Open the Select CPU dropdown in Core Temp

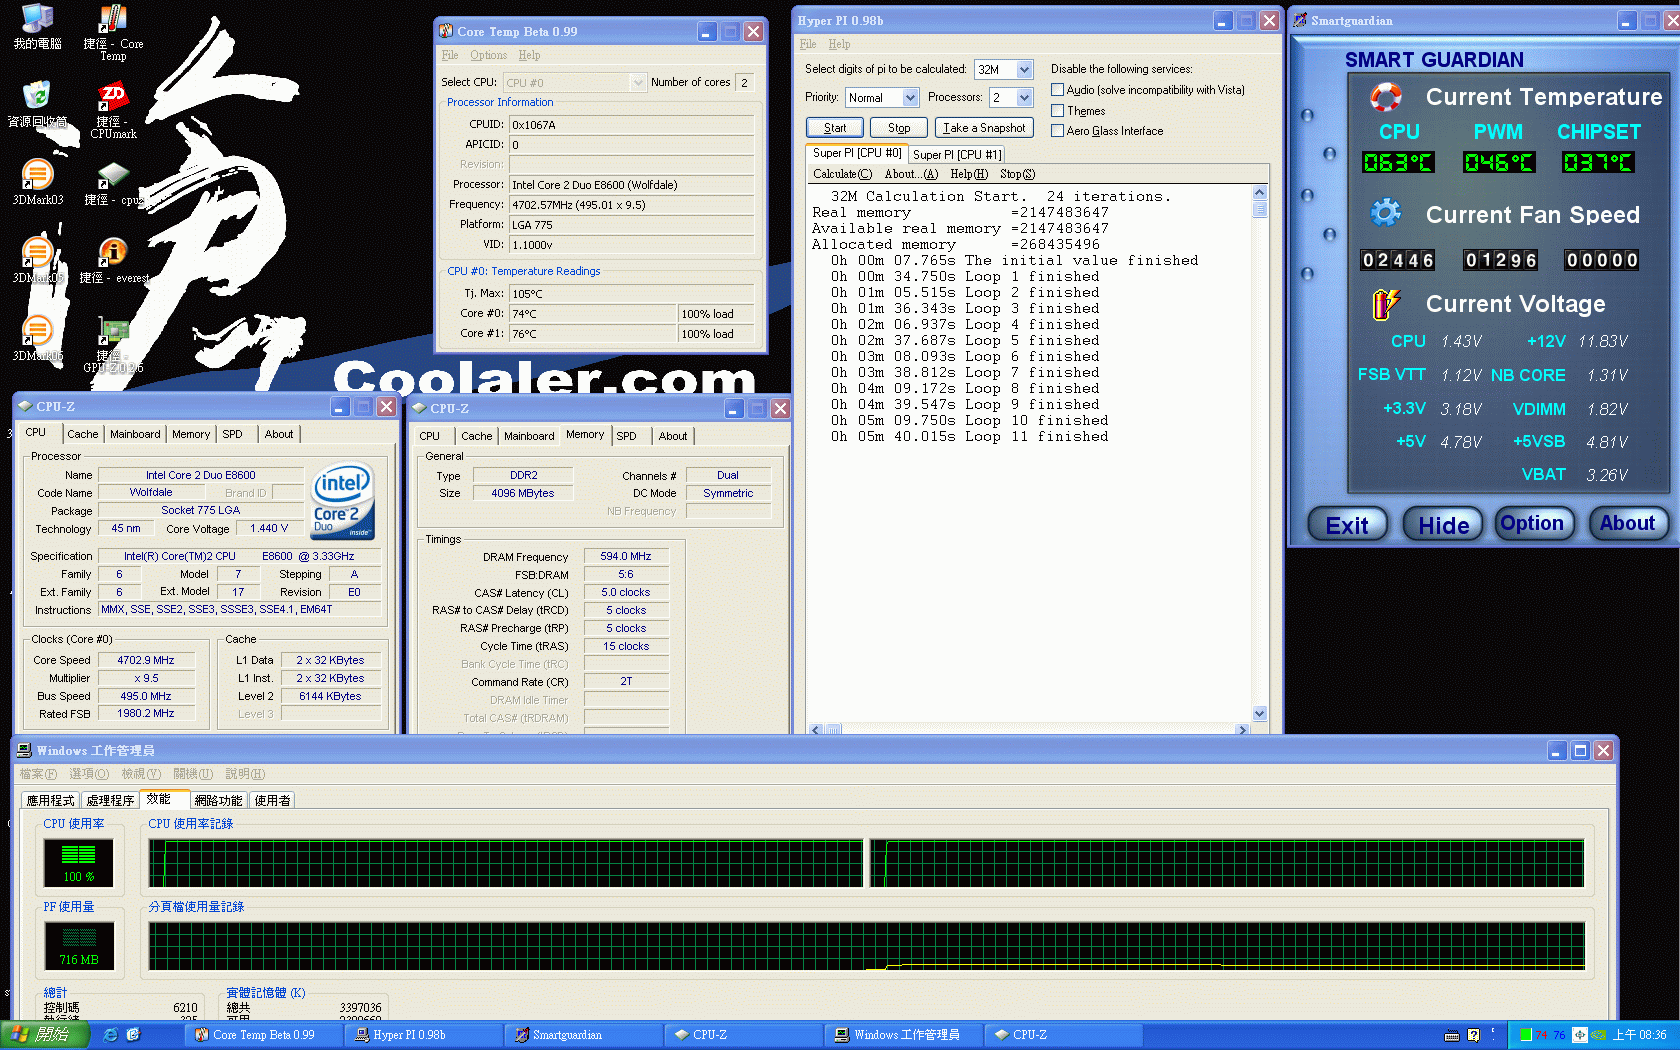pos(638,82)
